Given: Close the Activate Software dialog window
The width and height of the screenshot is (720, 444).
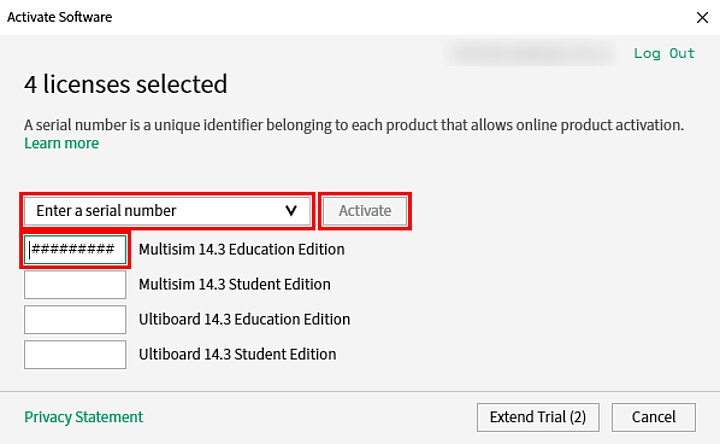Looking at the screenshot, I should [701, 17].
